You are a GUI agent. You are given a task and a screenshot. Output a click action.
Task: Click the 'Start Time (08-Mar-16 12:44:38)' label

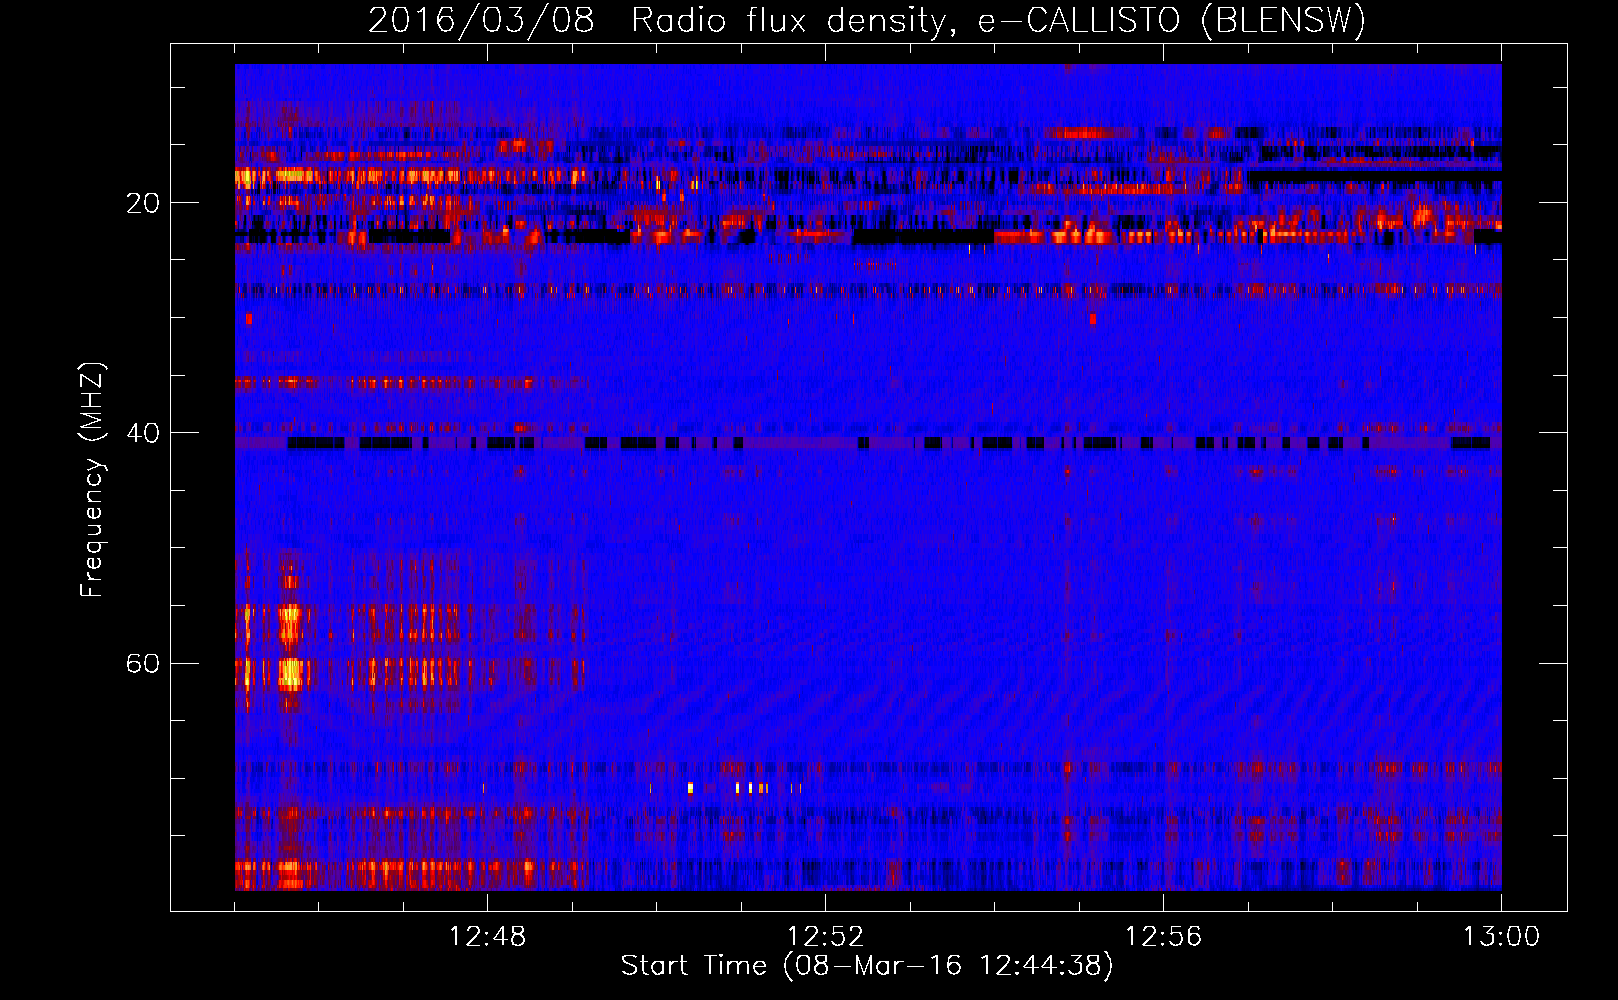click(867, 966)
